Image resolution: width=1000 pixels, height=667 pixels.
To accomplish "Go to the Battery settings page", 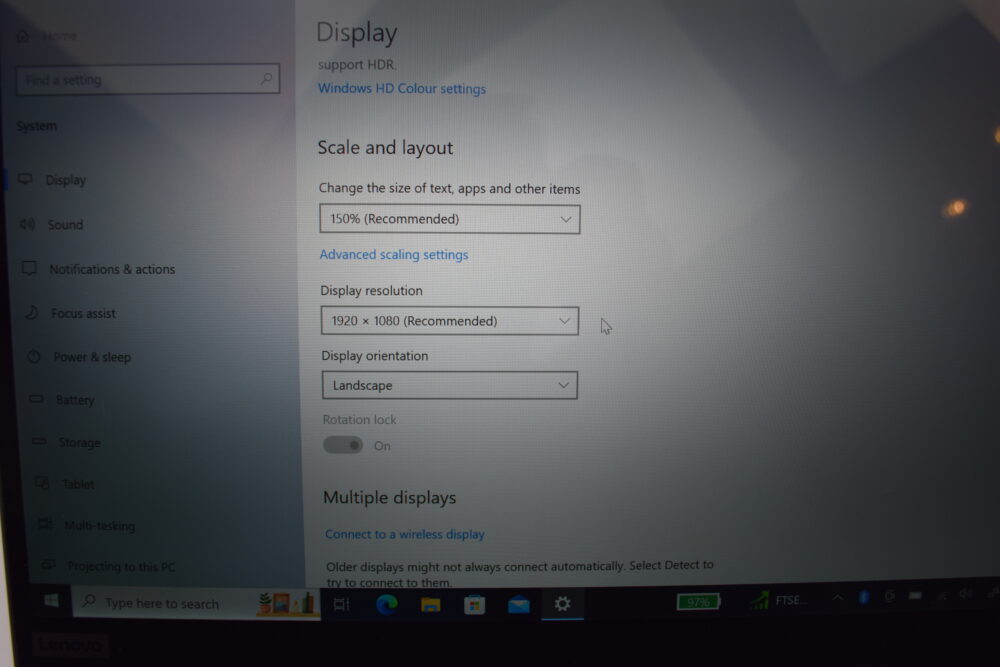I will (x=75, y=400).
